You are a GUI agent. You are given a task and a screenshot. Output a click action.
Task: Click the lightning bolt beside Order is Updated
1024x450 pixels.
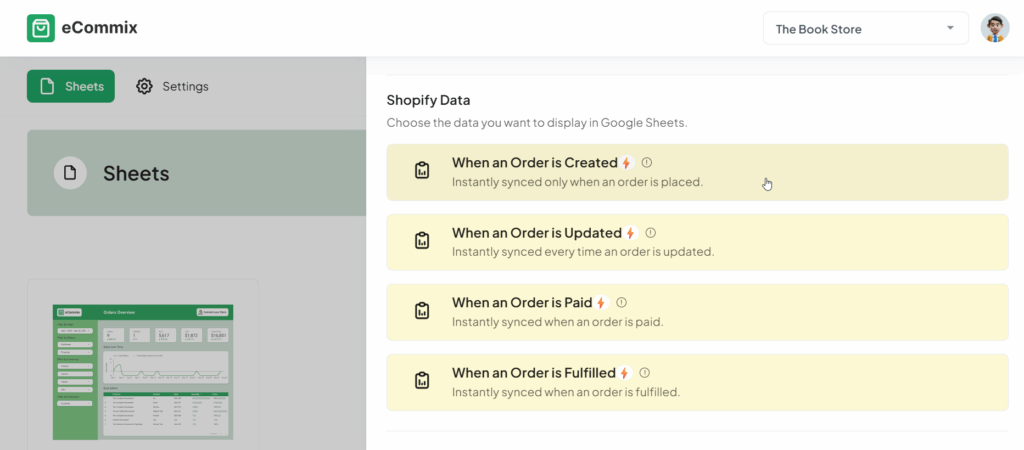[630, 233]
